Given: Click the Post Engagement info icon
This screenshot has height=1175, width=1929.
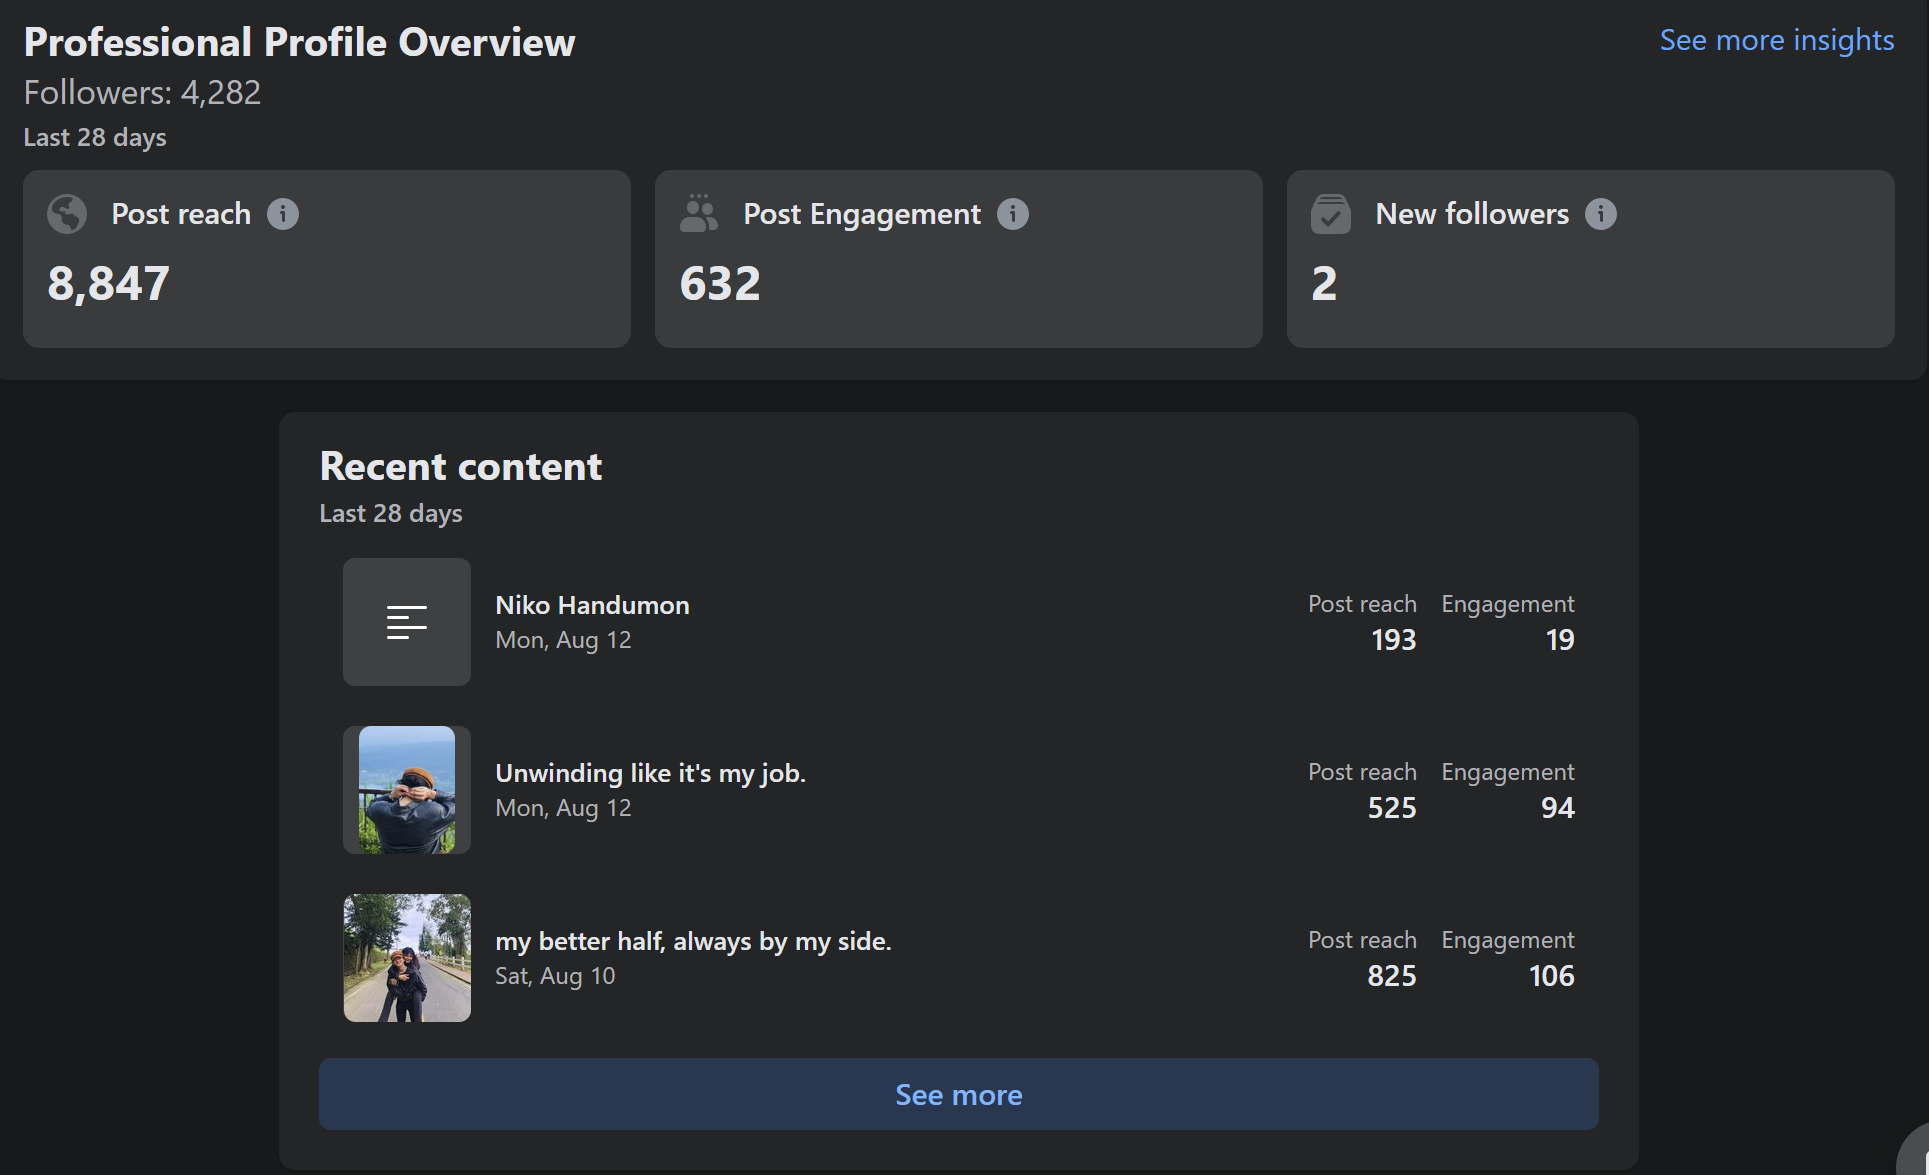Looking at the screenshot, I should (x=1013, y=214).
